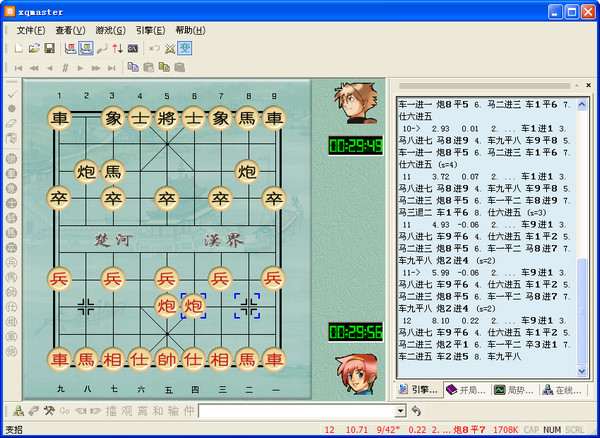Jump to the last move
The image size is (600, 438).
click(x=111, y=68)
